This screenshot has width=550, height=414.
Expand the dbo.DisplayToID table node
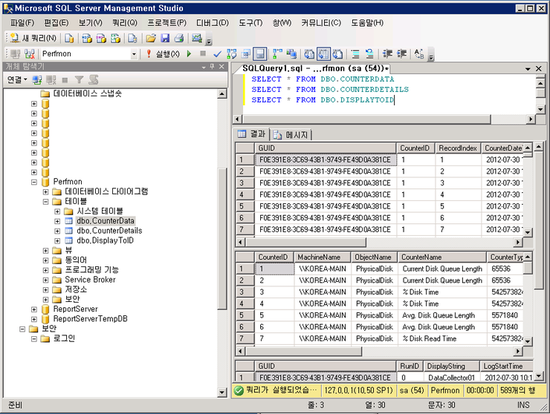coord(57,241)
